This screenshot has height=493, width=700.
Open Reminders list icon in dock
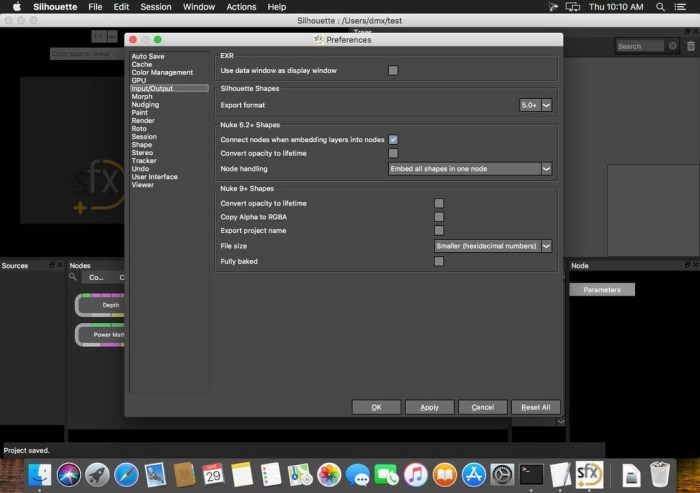[271, 475]
